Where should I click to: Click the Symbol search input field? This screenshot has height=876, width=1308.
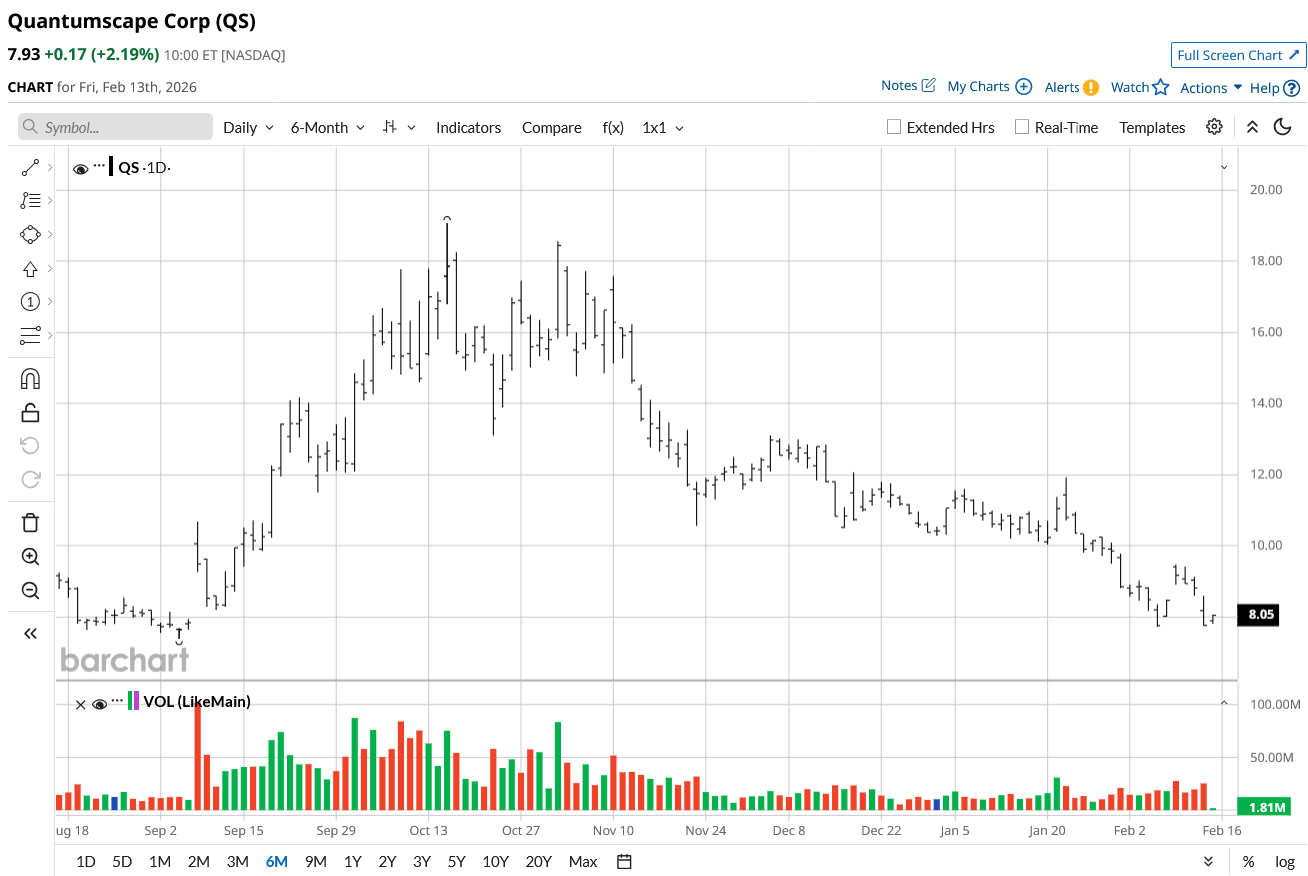point(115,127)
